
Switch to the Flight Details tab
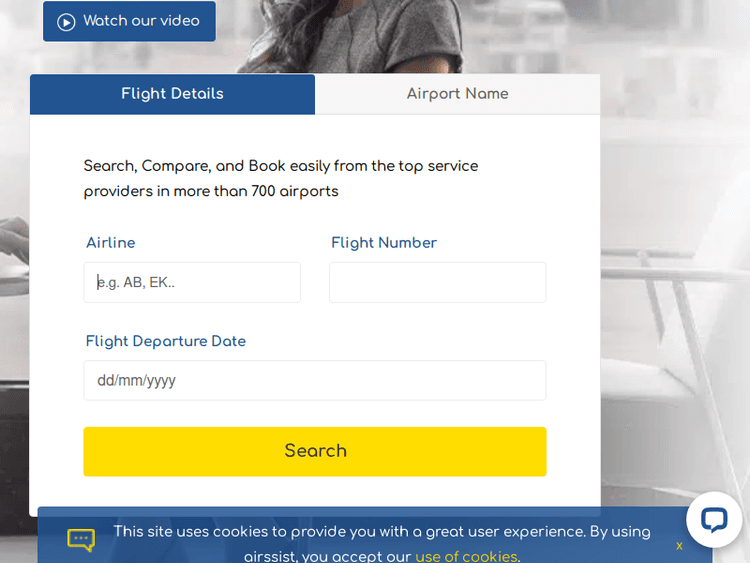(x=172, y=94)
